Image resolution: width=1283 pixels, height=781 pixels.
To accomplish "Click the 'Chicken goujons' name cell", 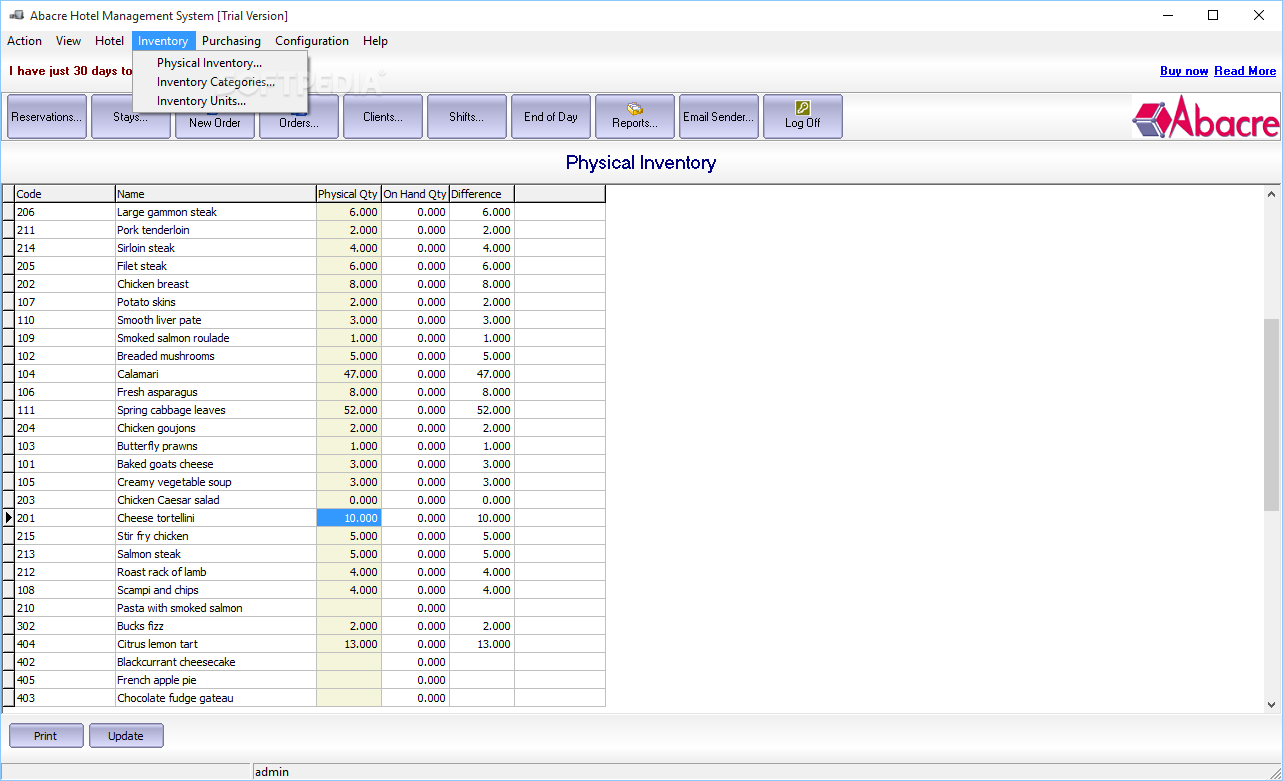I will pos(216,428).
